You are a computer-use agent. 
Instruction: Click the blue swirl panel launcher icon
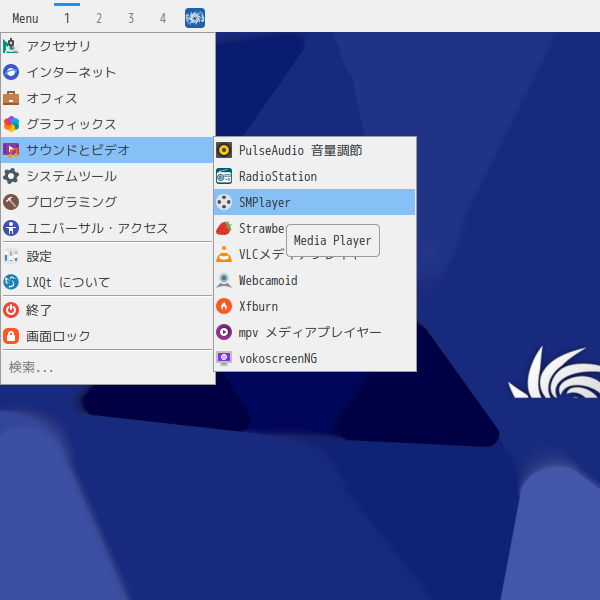click(195, 18)
